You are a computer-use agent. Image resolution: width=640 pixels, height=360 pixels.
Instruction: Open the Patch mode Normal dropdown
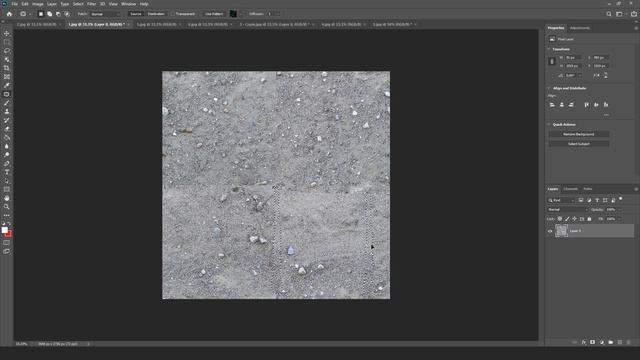pyautogui.click(x=105, y=14)
